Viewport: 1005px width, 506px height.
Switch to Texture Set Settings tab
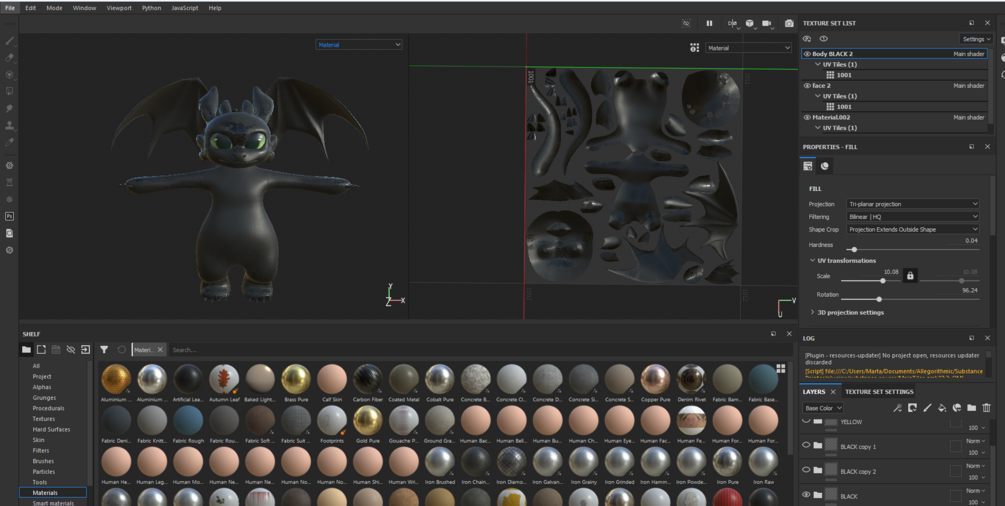[879, 392]
